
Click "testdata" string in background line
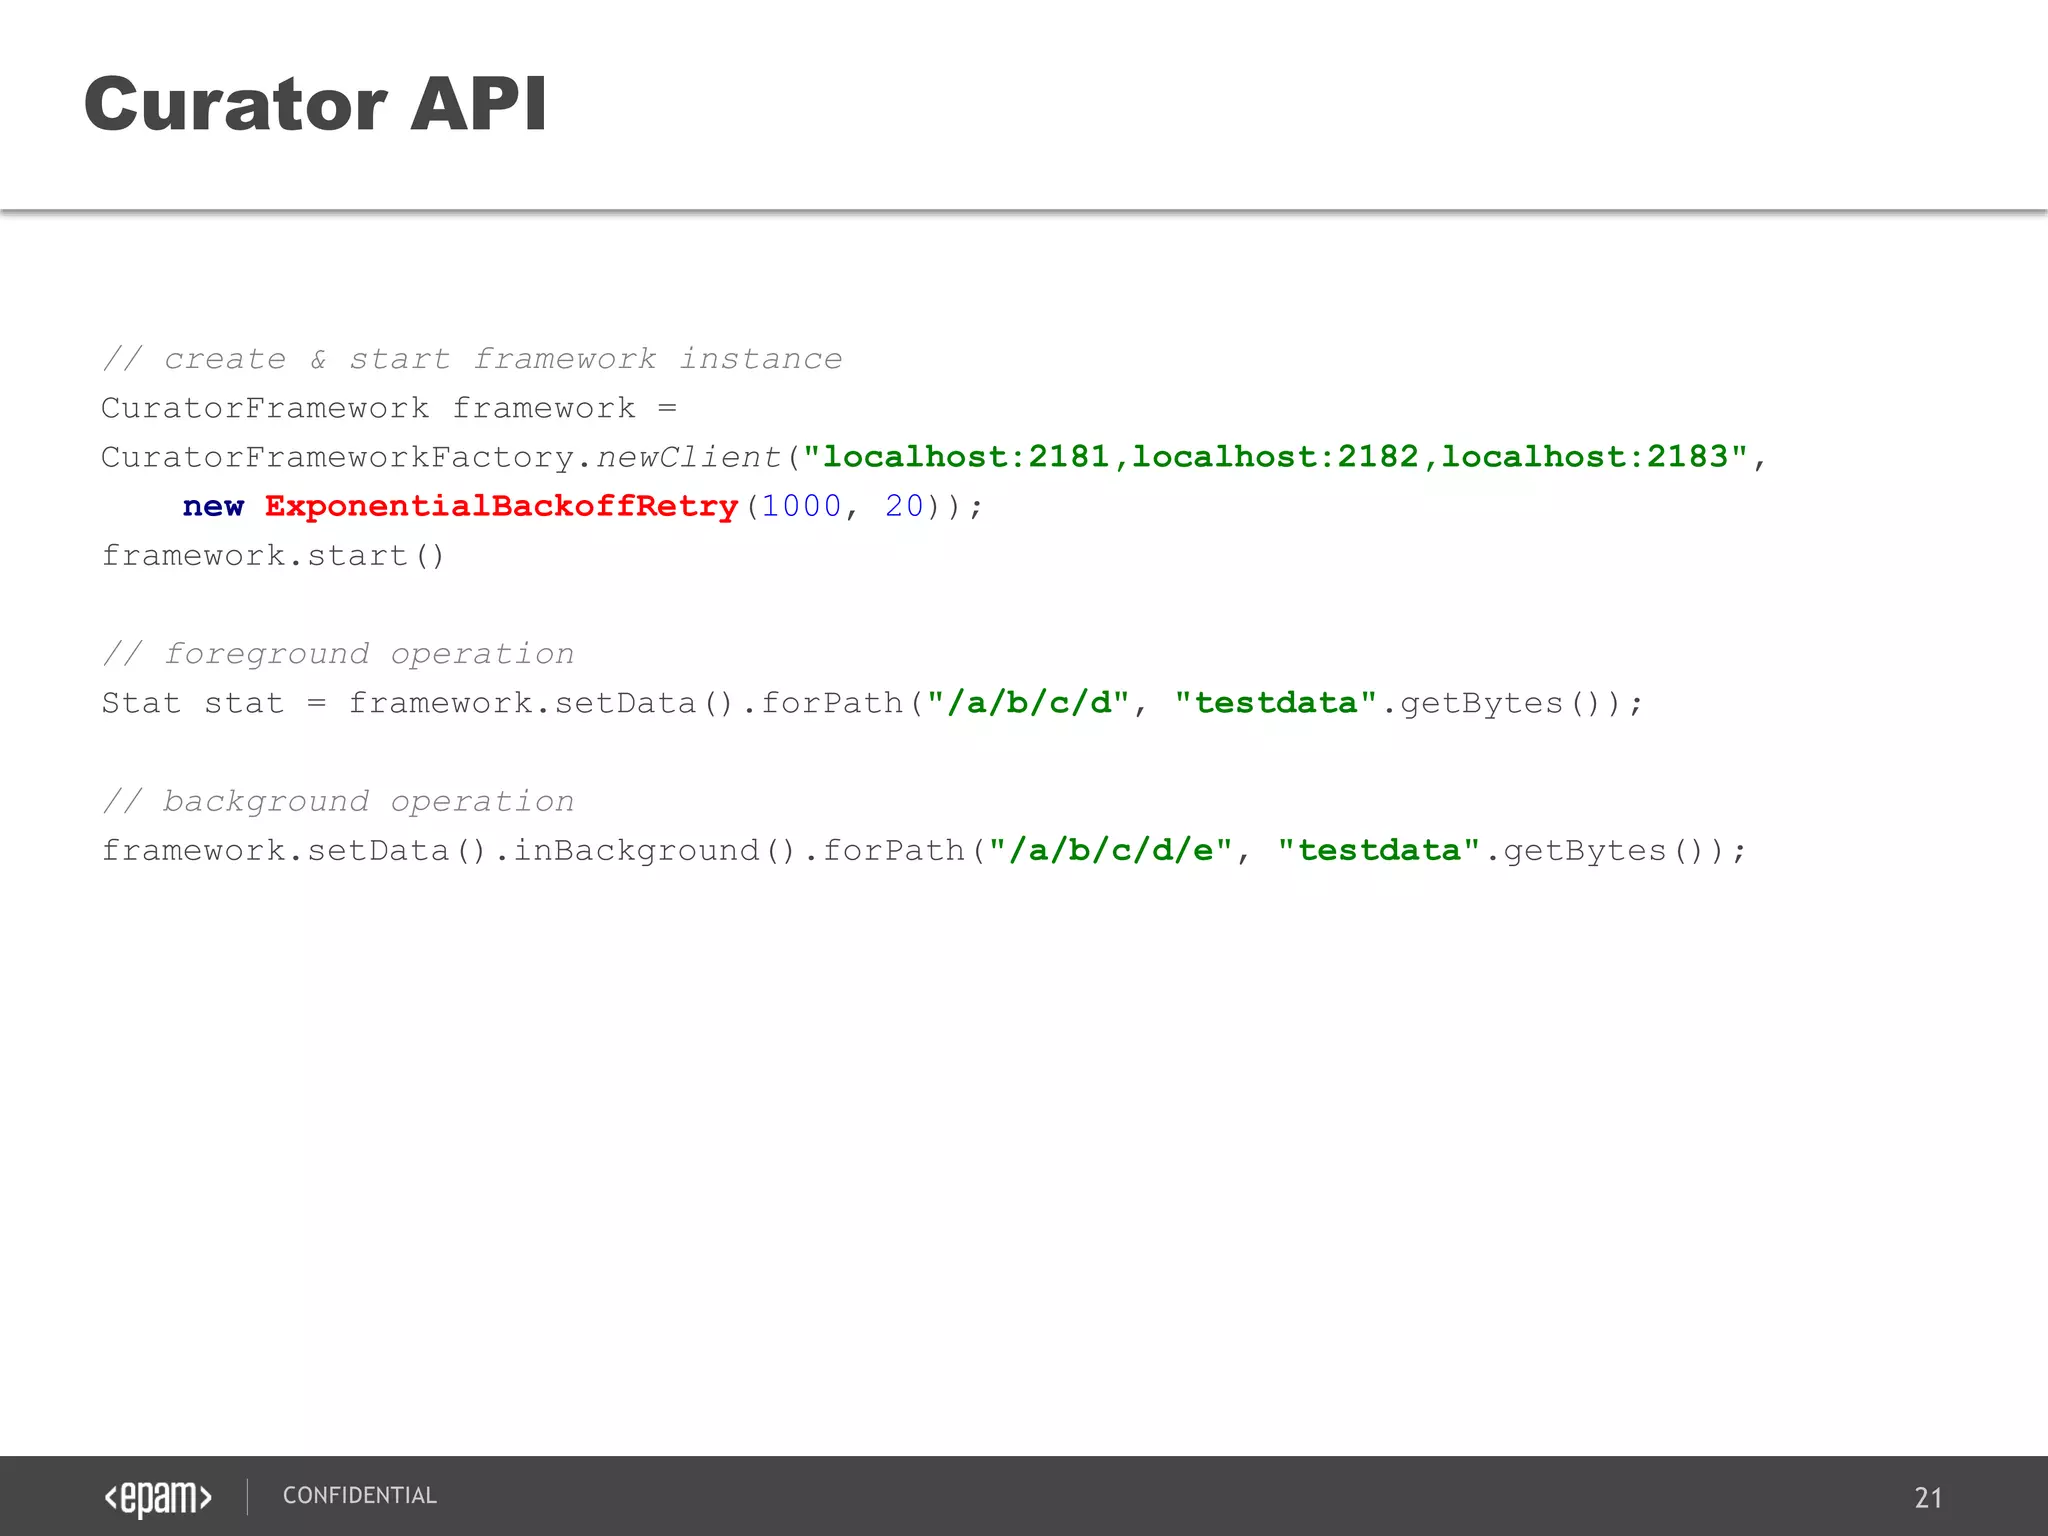click(x=1379, y=851)
